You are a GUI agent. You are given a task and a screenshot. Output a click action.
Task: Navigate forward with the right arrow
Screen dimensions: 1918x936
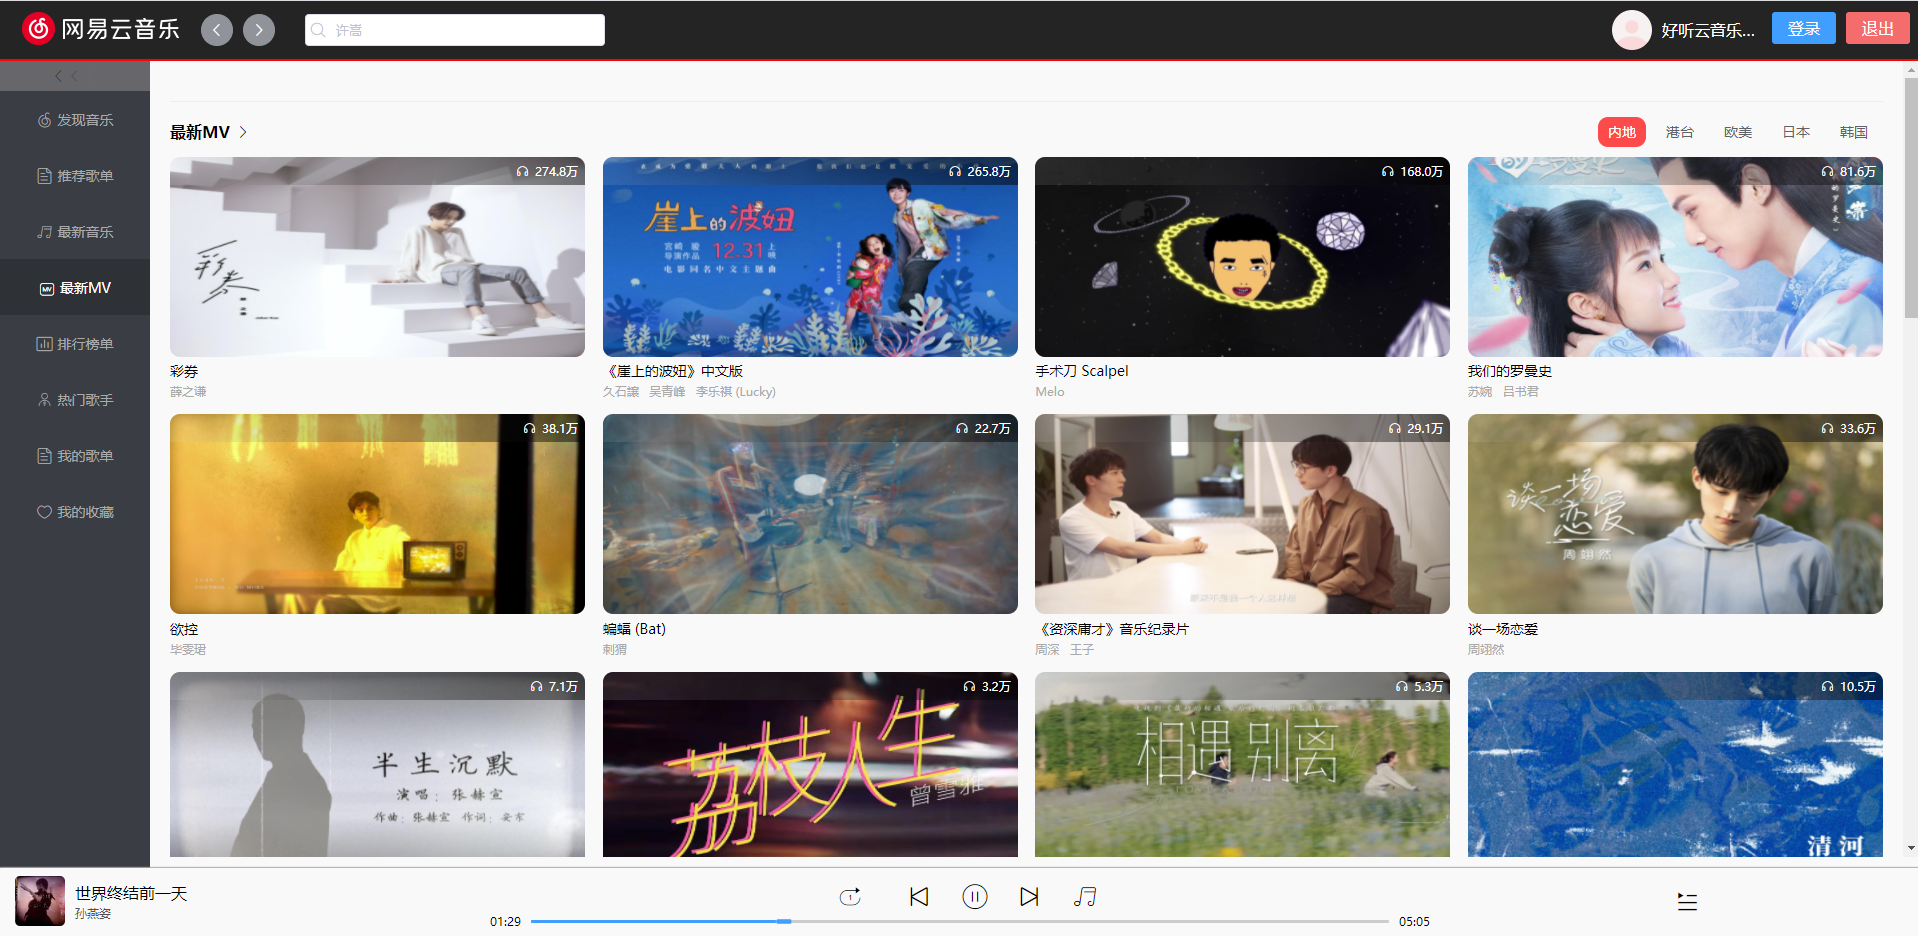point(258,29)
